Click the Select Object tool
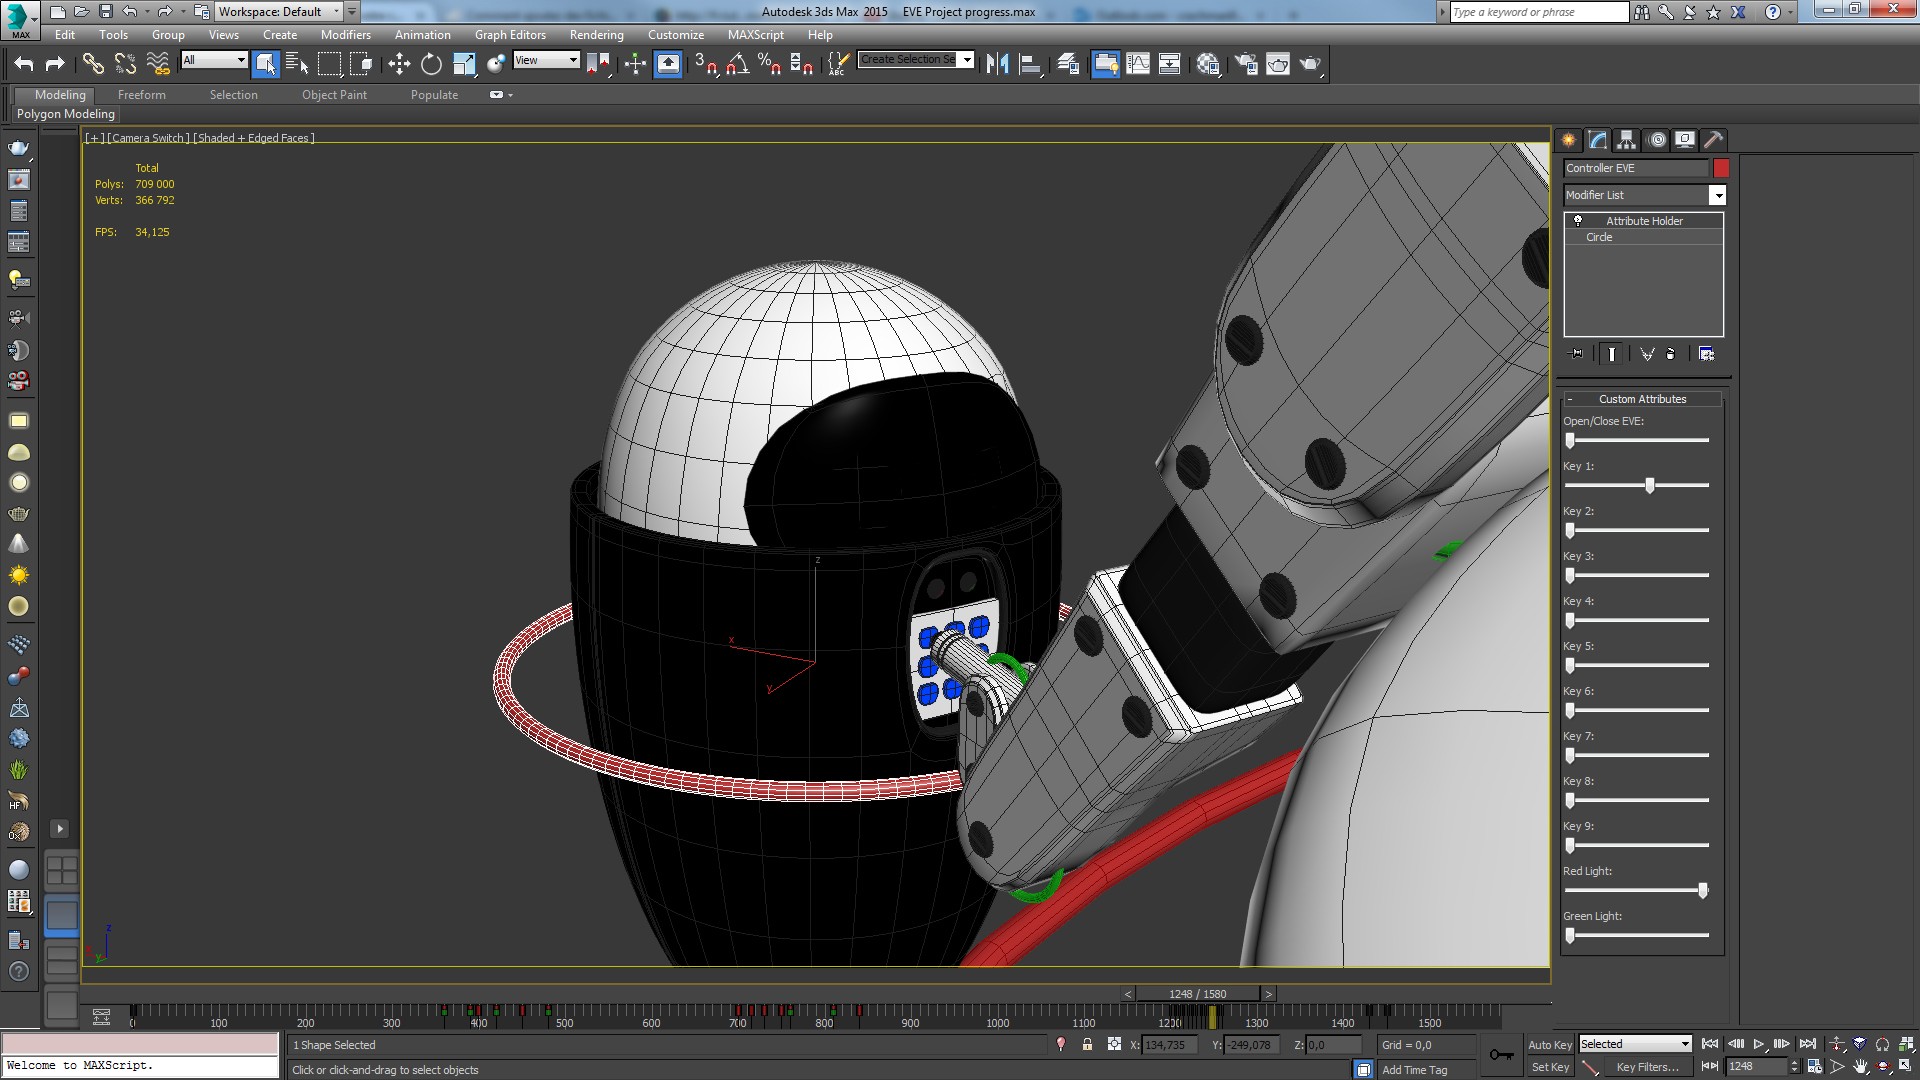The height and width of the screenshot is (1080, 1920). click(265, 64)
